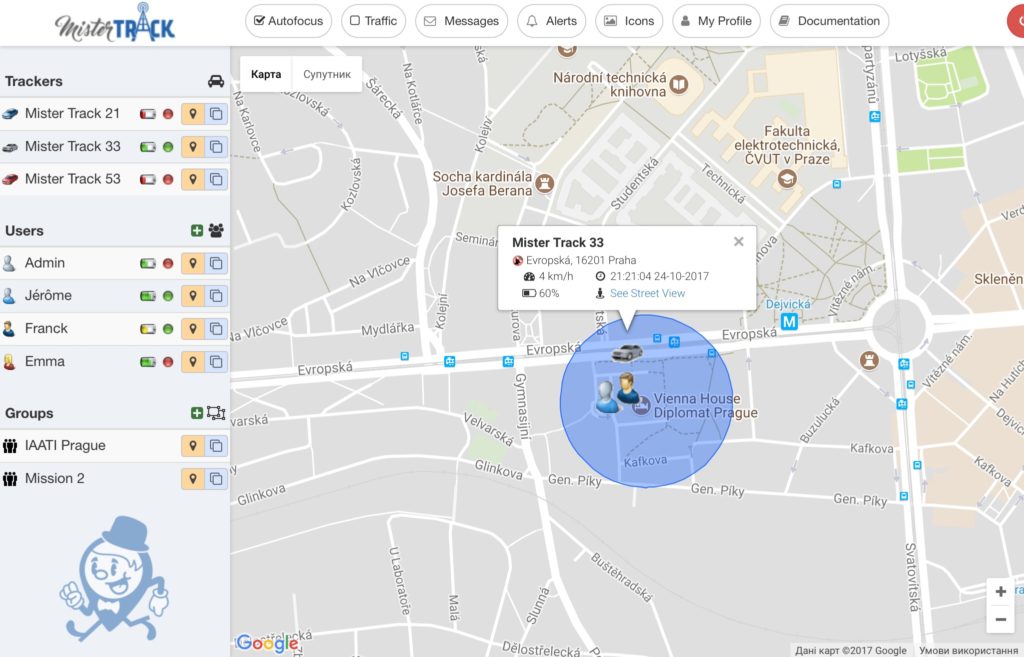
Task: Click the Dejvická metro M icon
Action: [789, 321]
